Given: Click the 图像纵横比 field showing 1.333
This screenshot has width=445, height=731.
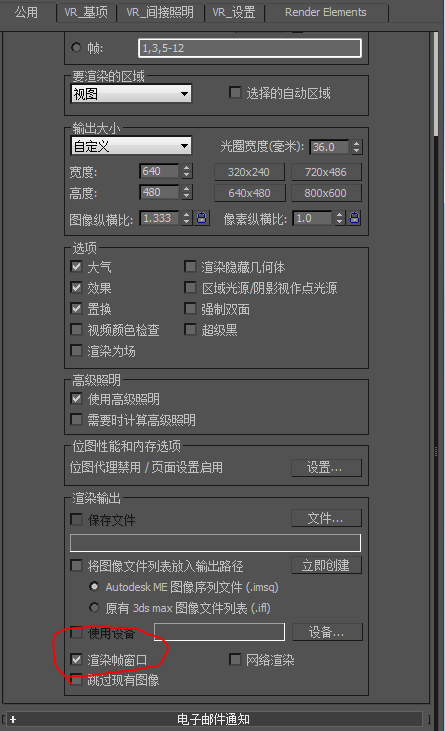Looking at the screenshot, I should (159, 218).
